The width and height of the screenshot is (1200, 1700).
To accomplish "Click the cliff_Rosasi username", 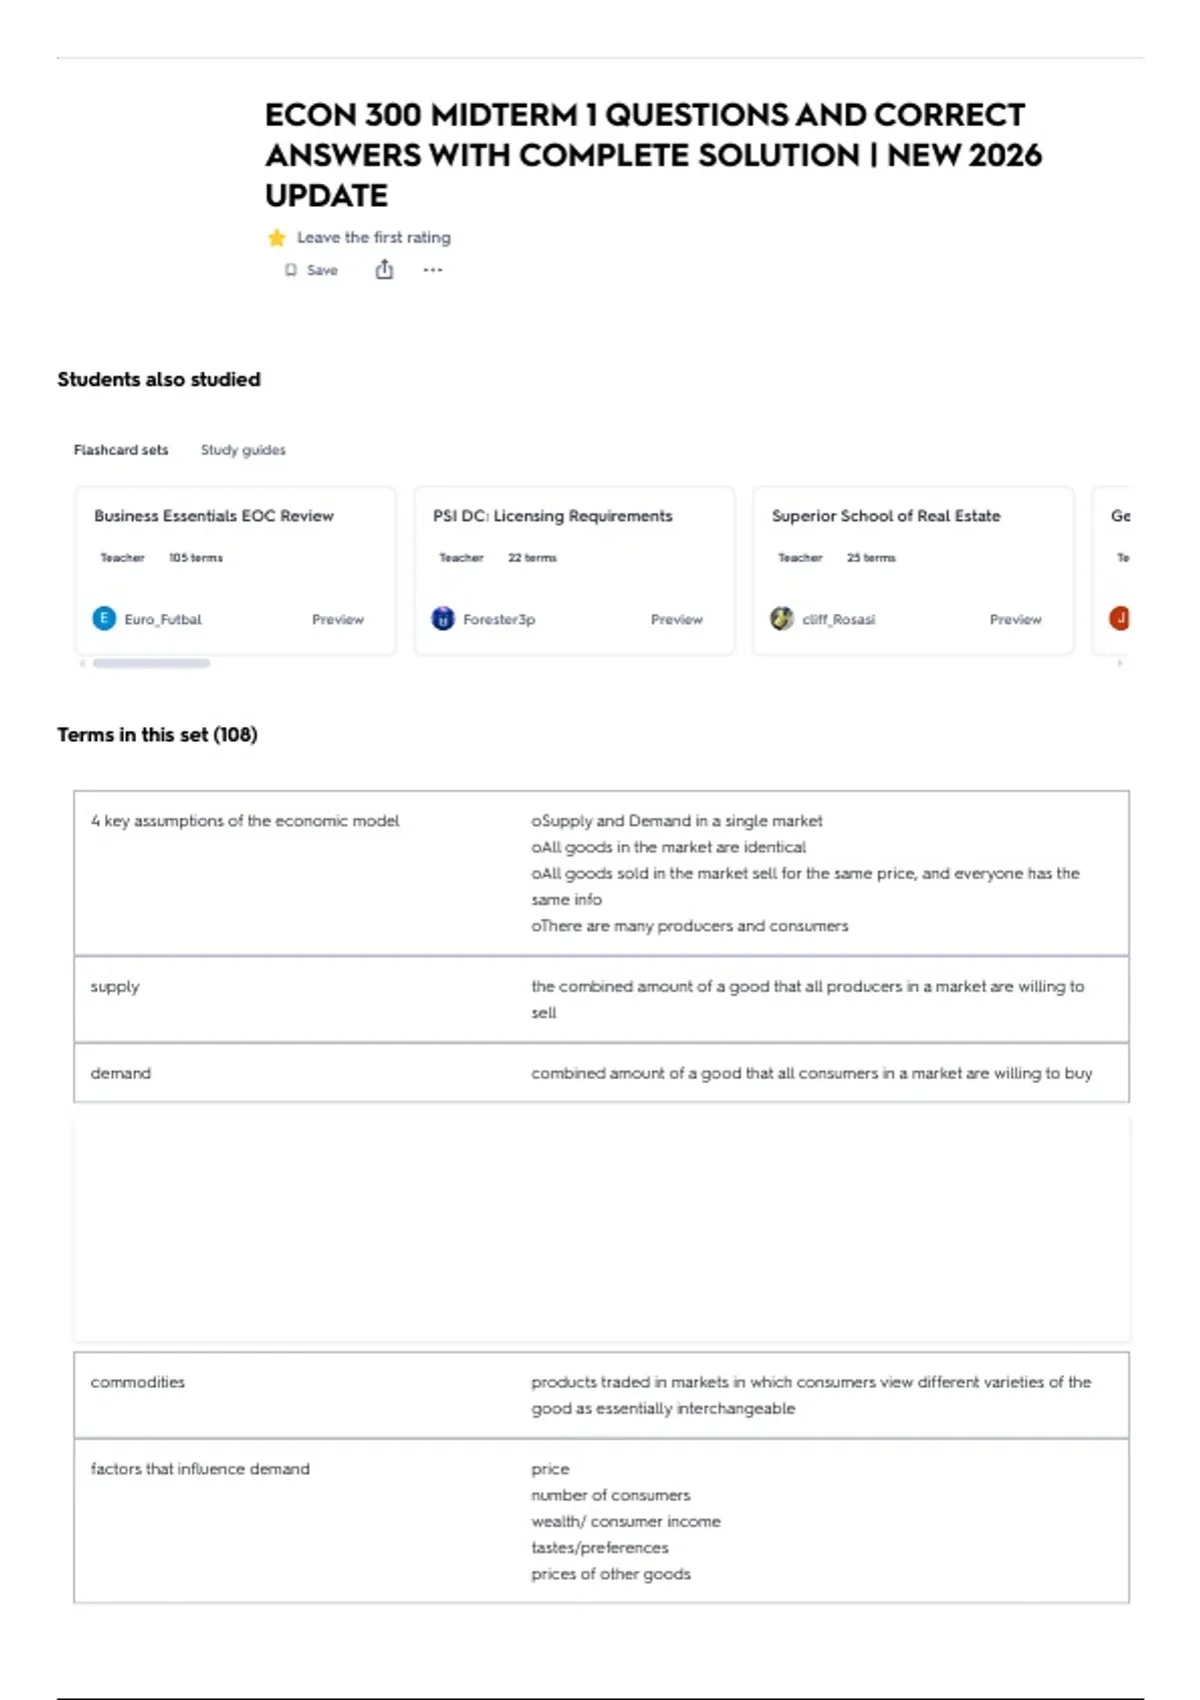I will tap(839, 620).
